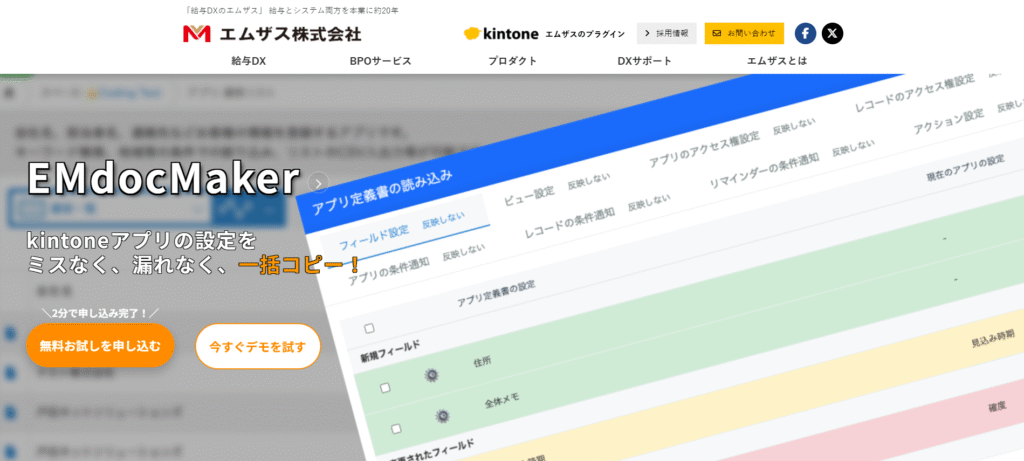Toggle the header select-all checkbox above 新規フィールド
The image size is (1024, 461).
(370, 328)
